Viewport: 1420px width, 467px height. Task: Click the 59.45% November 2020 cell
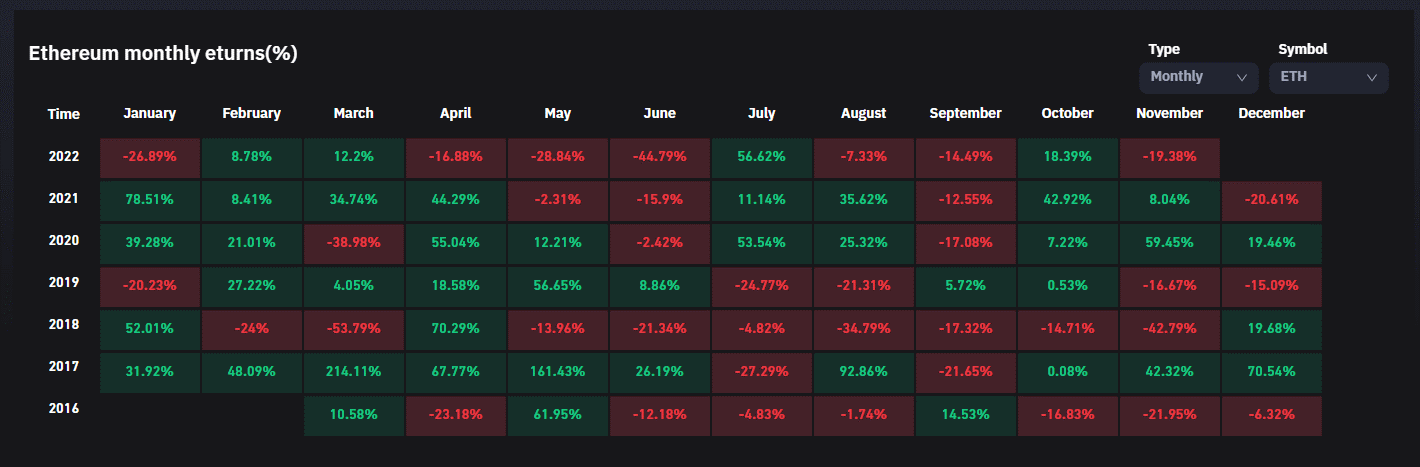pyautogui.click(x=1170, y=242)
